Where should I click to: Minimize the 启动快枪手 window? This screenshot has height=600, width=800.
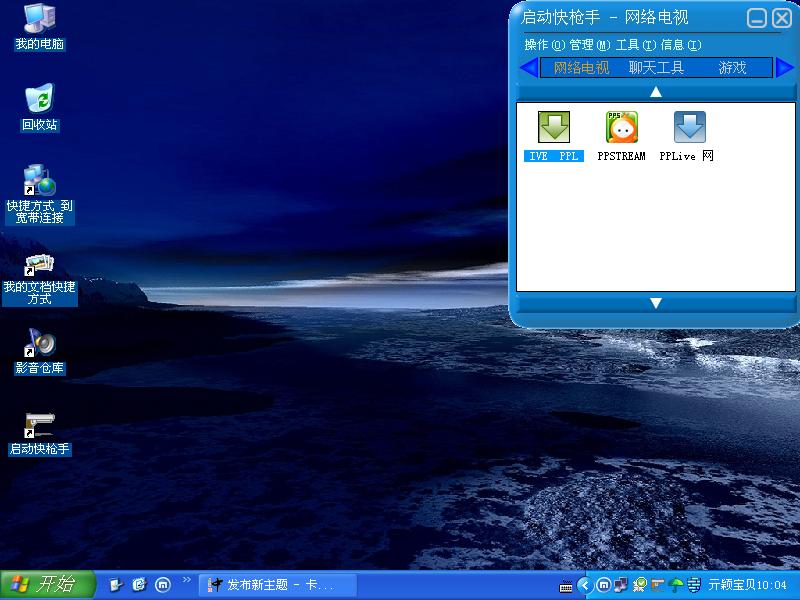click(x=757, y=18)
